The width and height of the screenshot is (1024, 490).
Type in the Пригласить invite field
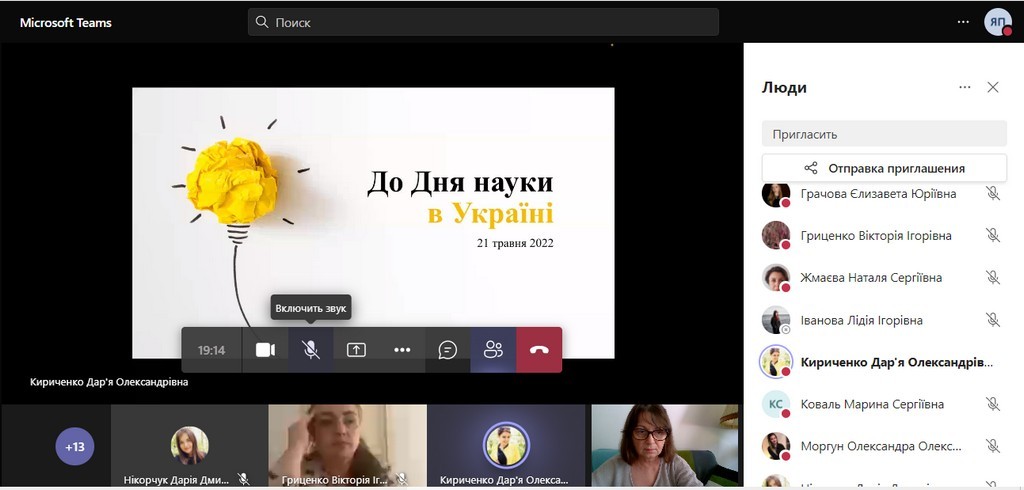click(x=883, y=133)
